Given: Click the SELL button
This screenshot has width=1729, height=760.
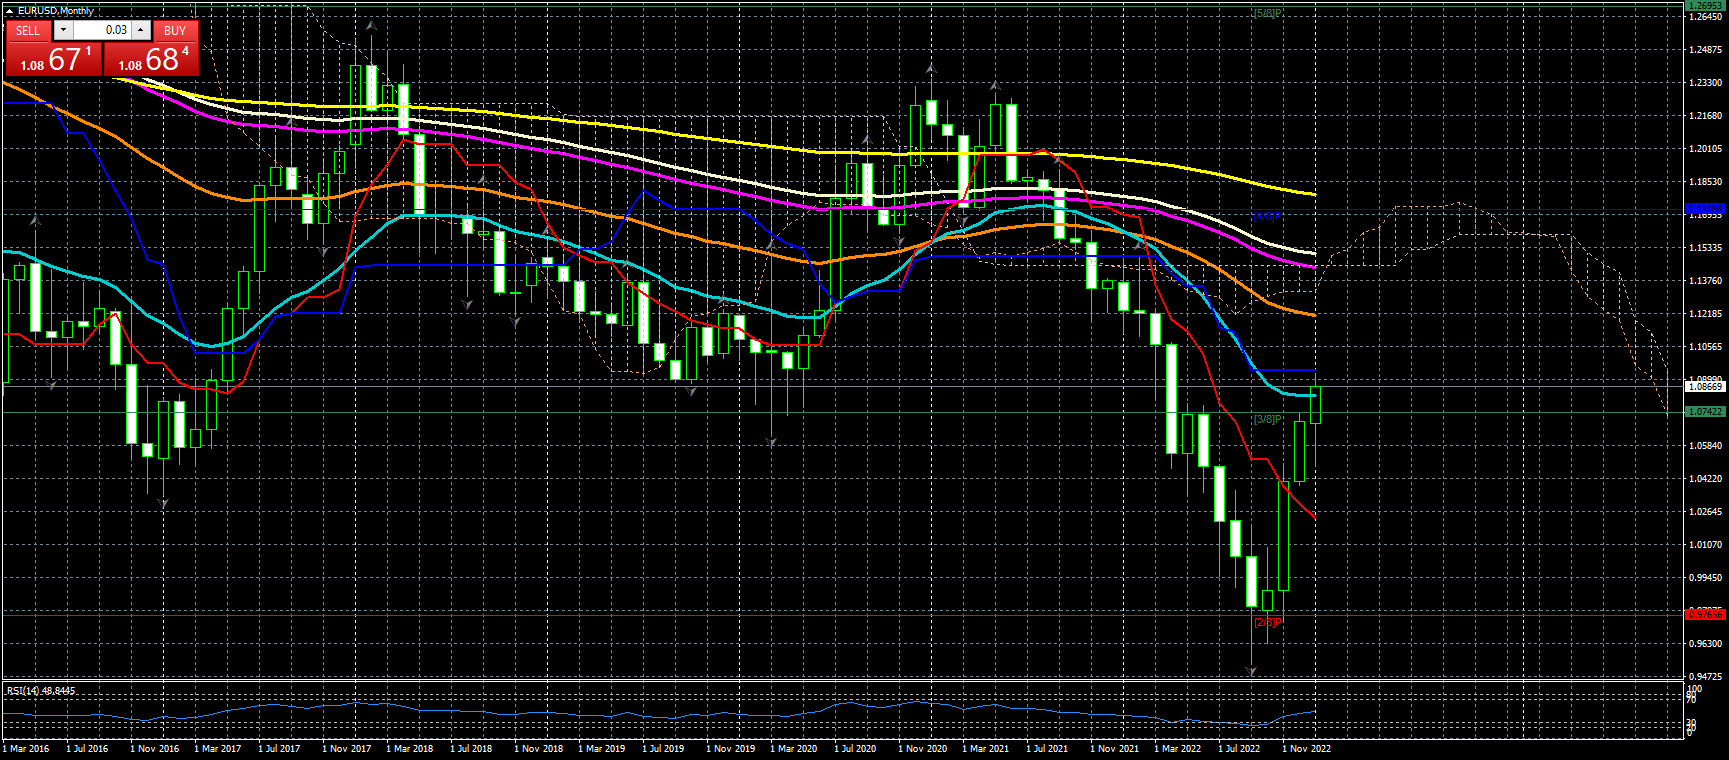Looking at the screenshot, I should point(28,30).
